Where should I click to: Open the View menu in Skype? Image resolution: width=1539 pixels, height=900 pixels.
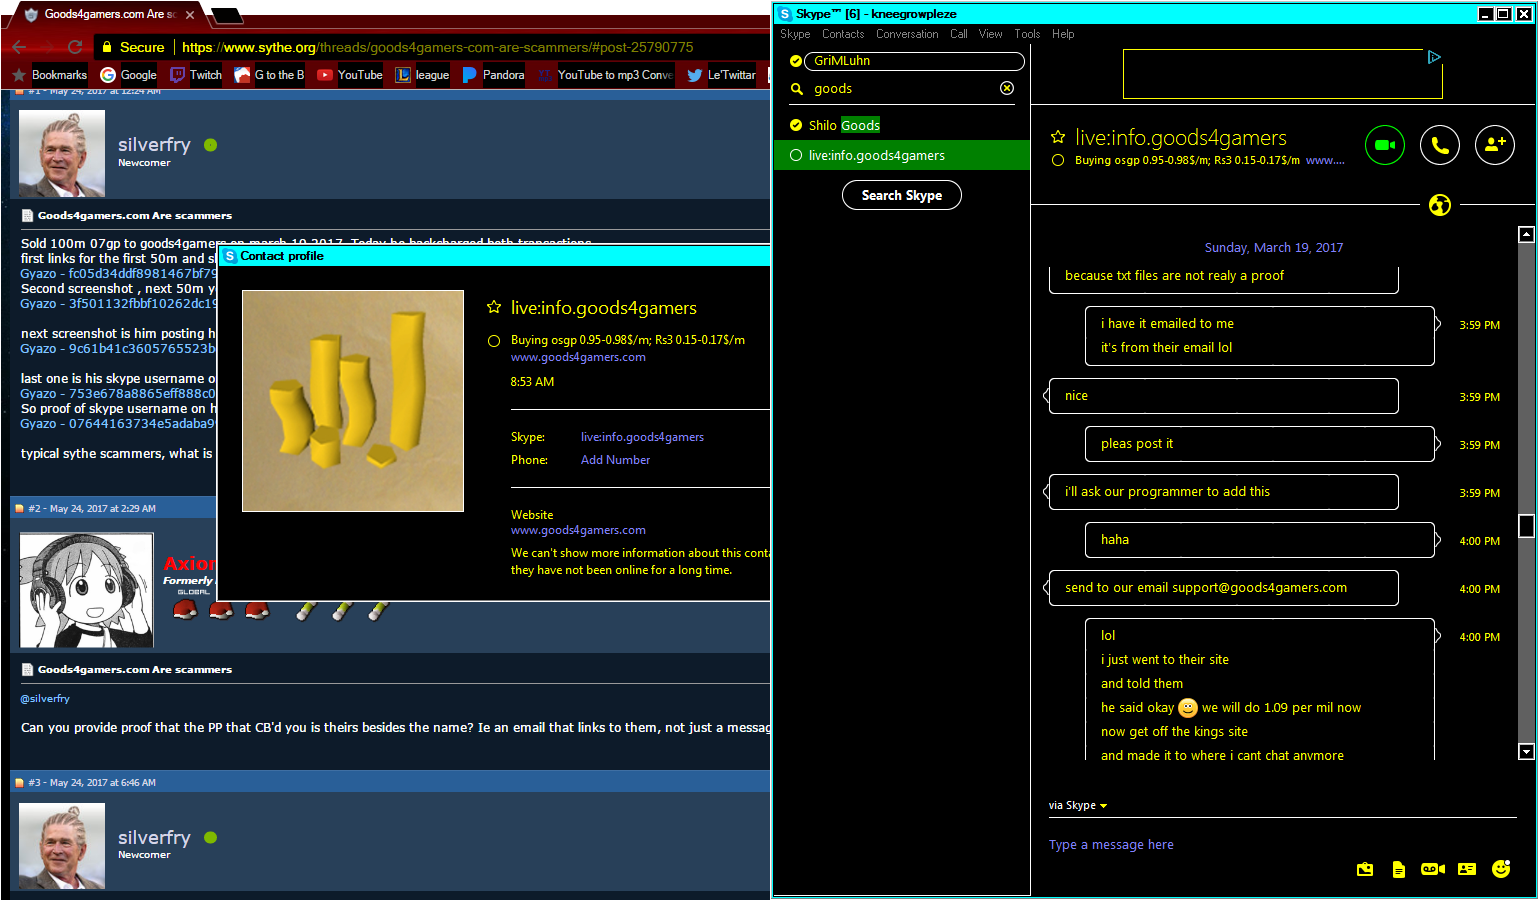pyautogui.click(x=990, y=34)
